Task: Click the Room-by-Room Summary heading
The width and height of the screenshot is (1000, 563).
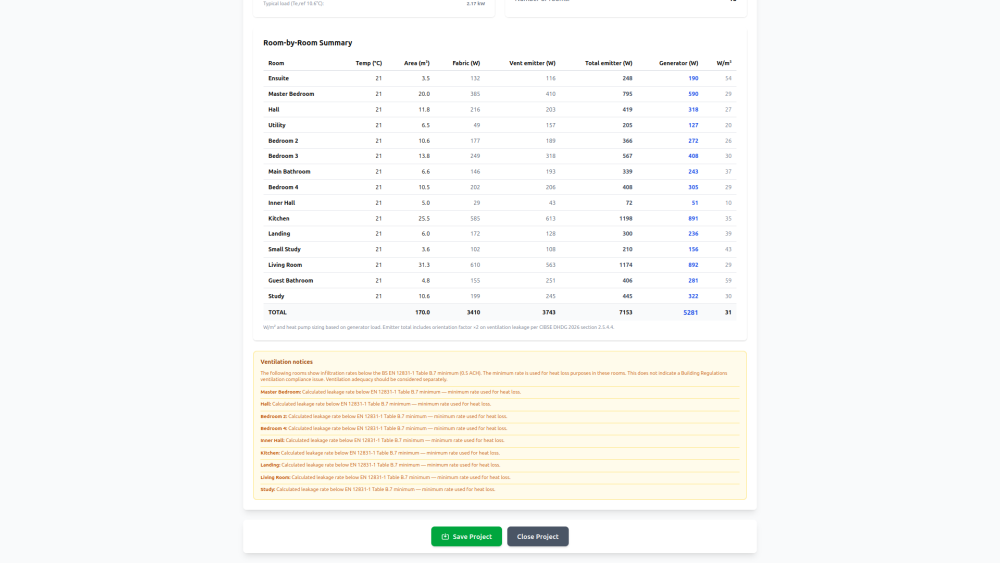Action: click(307, 43)
